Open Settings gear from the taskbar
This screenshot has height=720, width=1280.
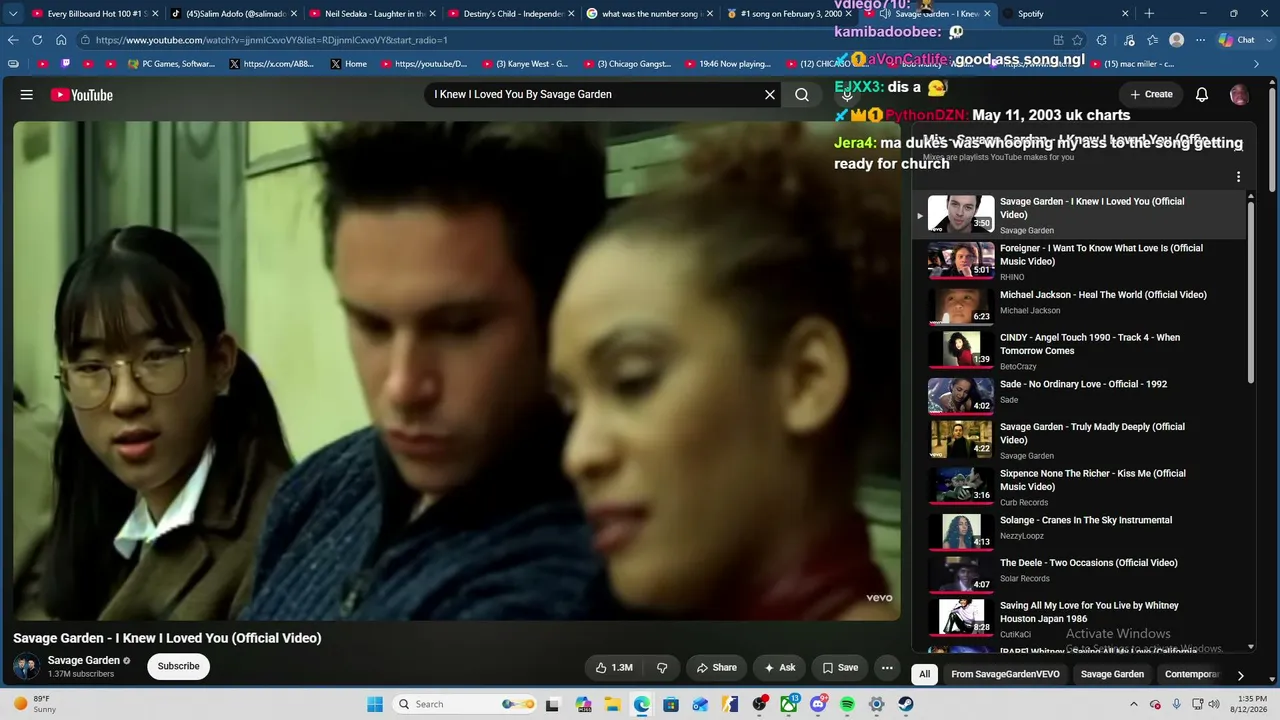point(877,704)
